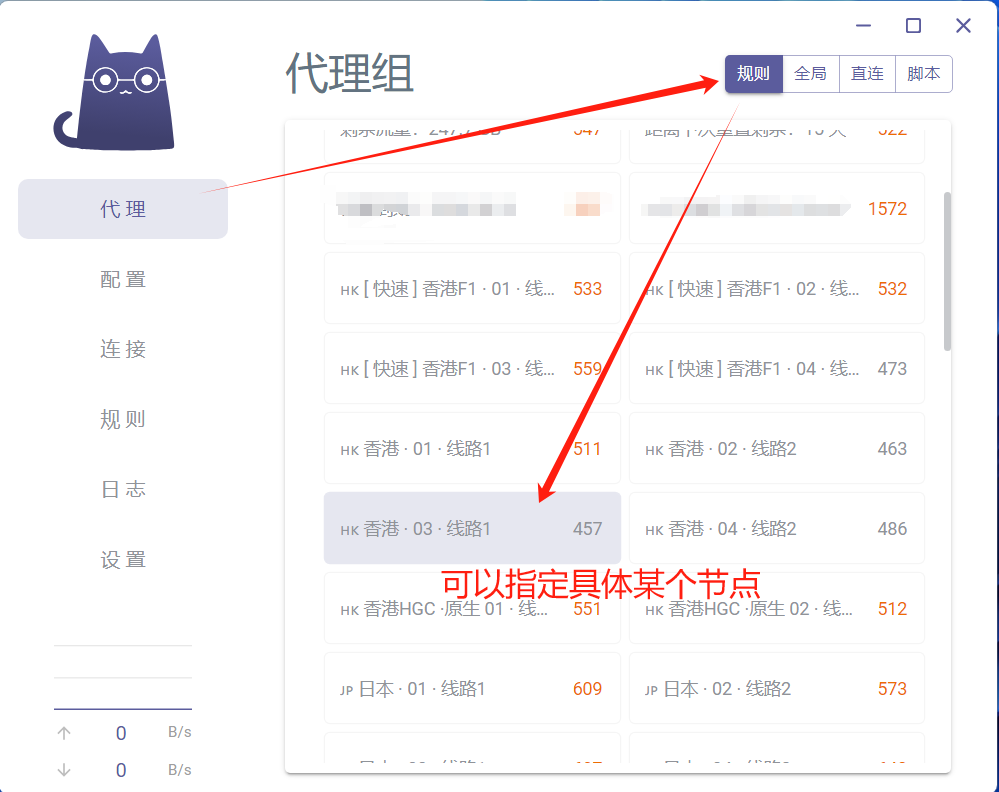The width and height of the screenshot is (999, 792).
Task: Click the Clash cat logo
Action: [x=115, y=92]
